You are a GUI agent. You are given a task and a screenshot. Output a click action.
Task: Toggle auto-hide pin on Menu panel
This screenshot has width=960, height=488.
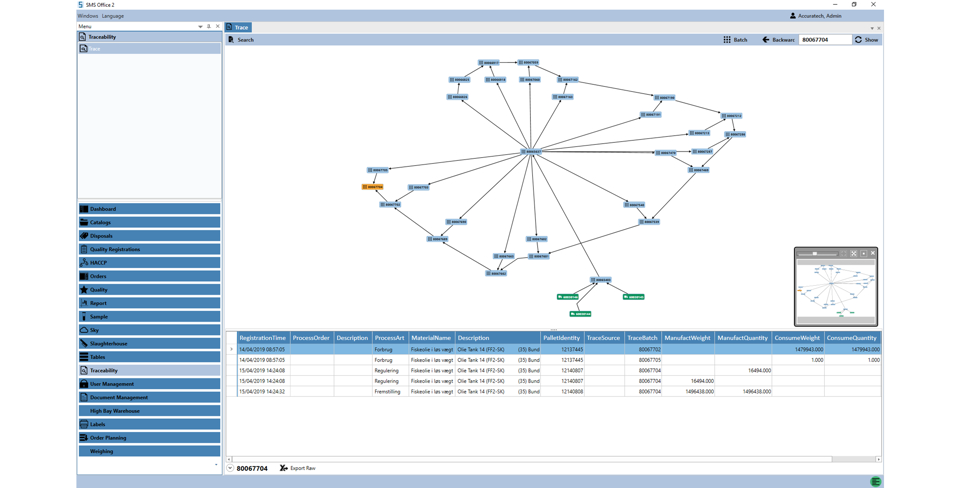[209, 27]
